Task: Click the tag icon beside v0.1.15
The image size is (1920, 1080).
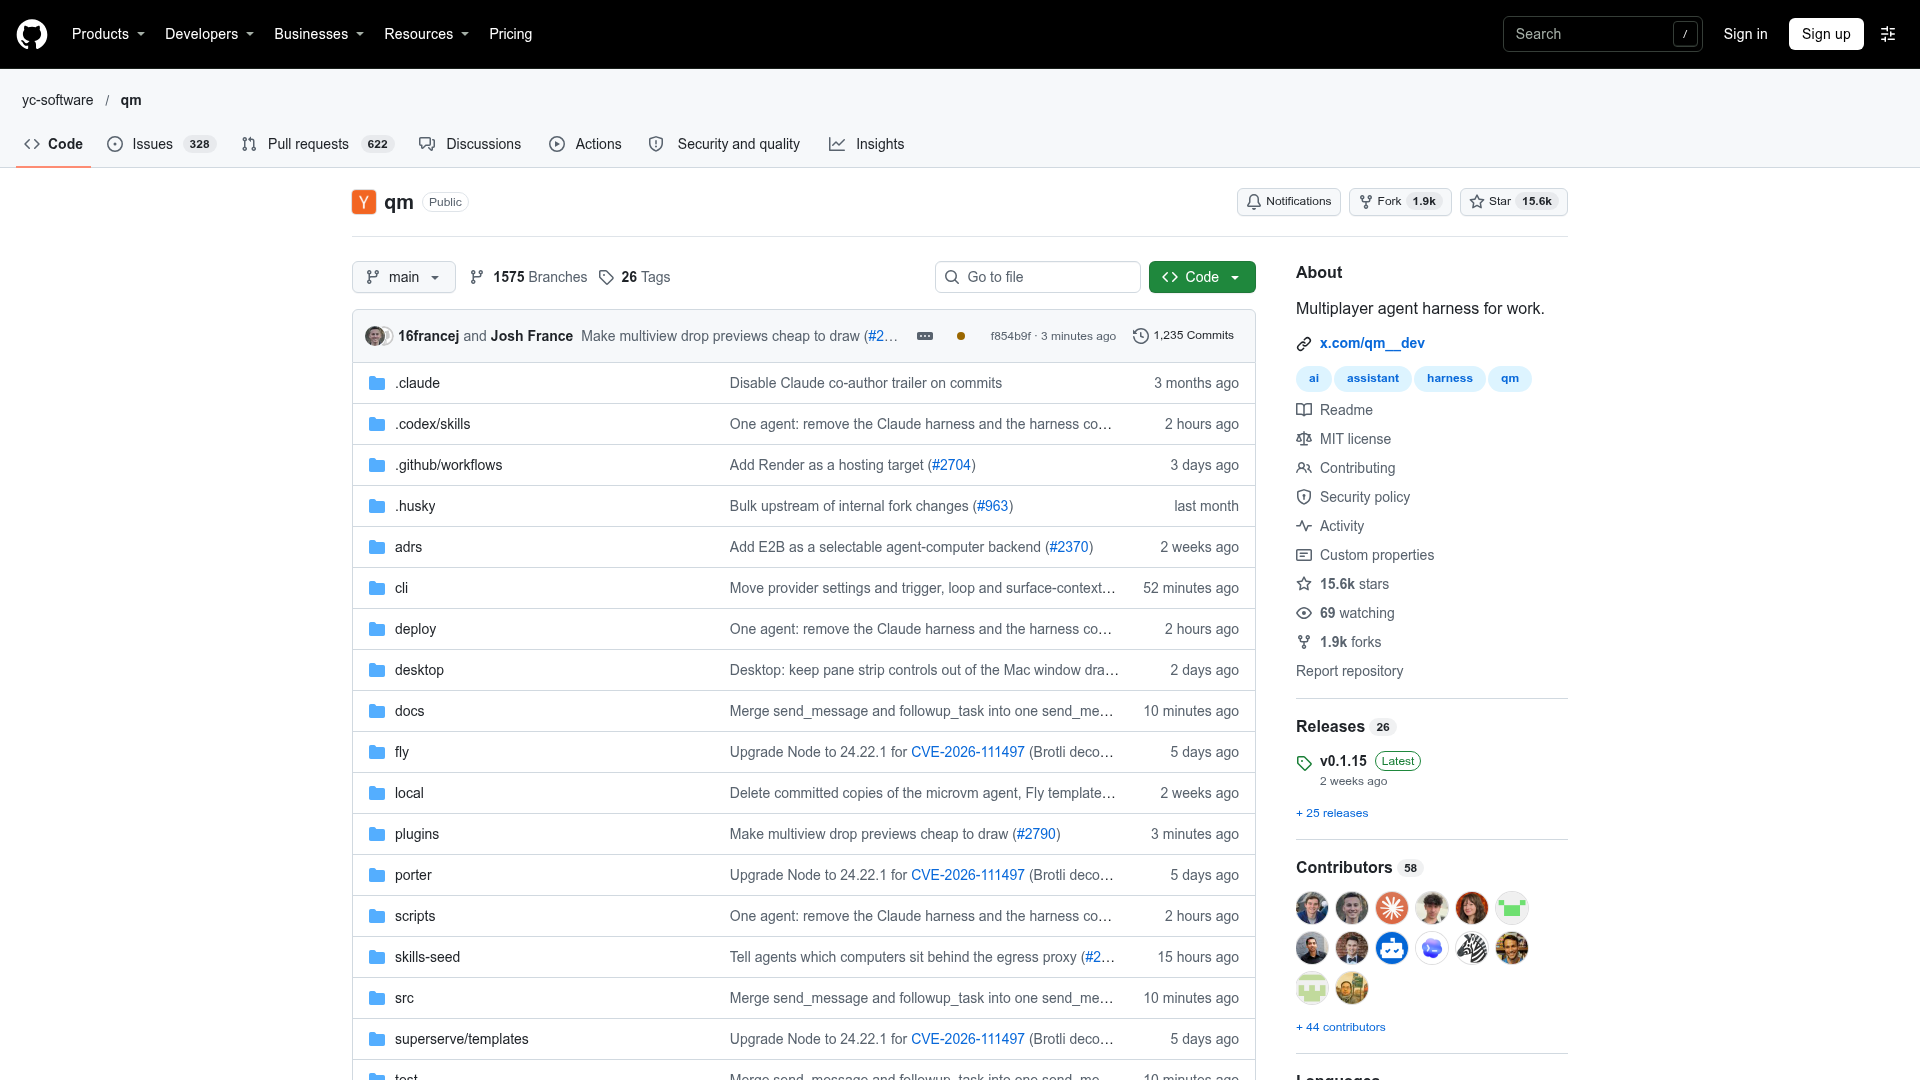Action: [1304, 763]
